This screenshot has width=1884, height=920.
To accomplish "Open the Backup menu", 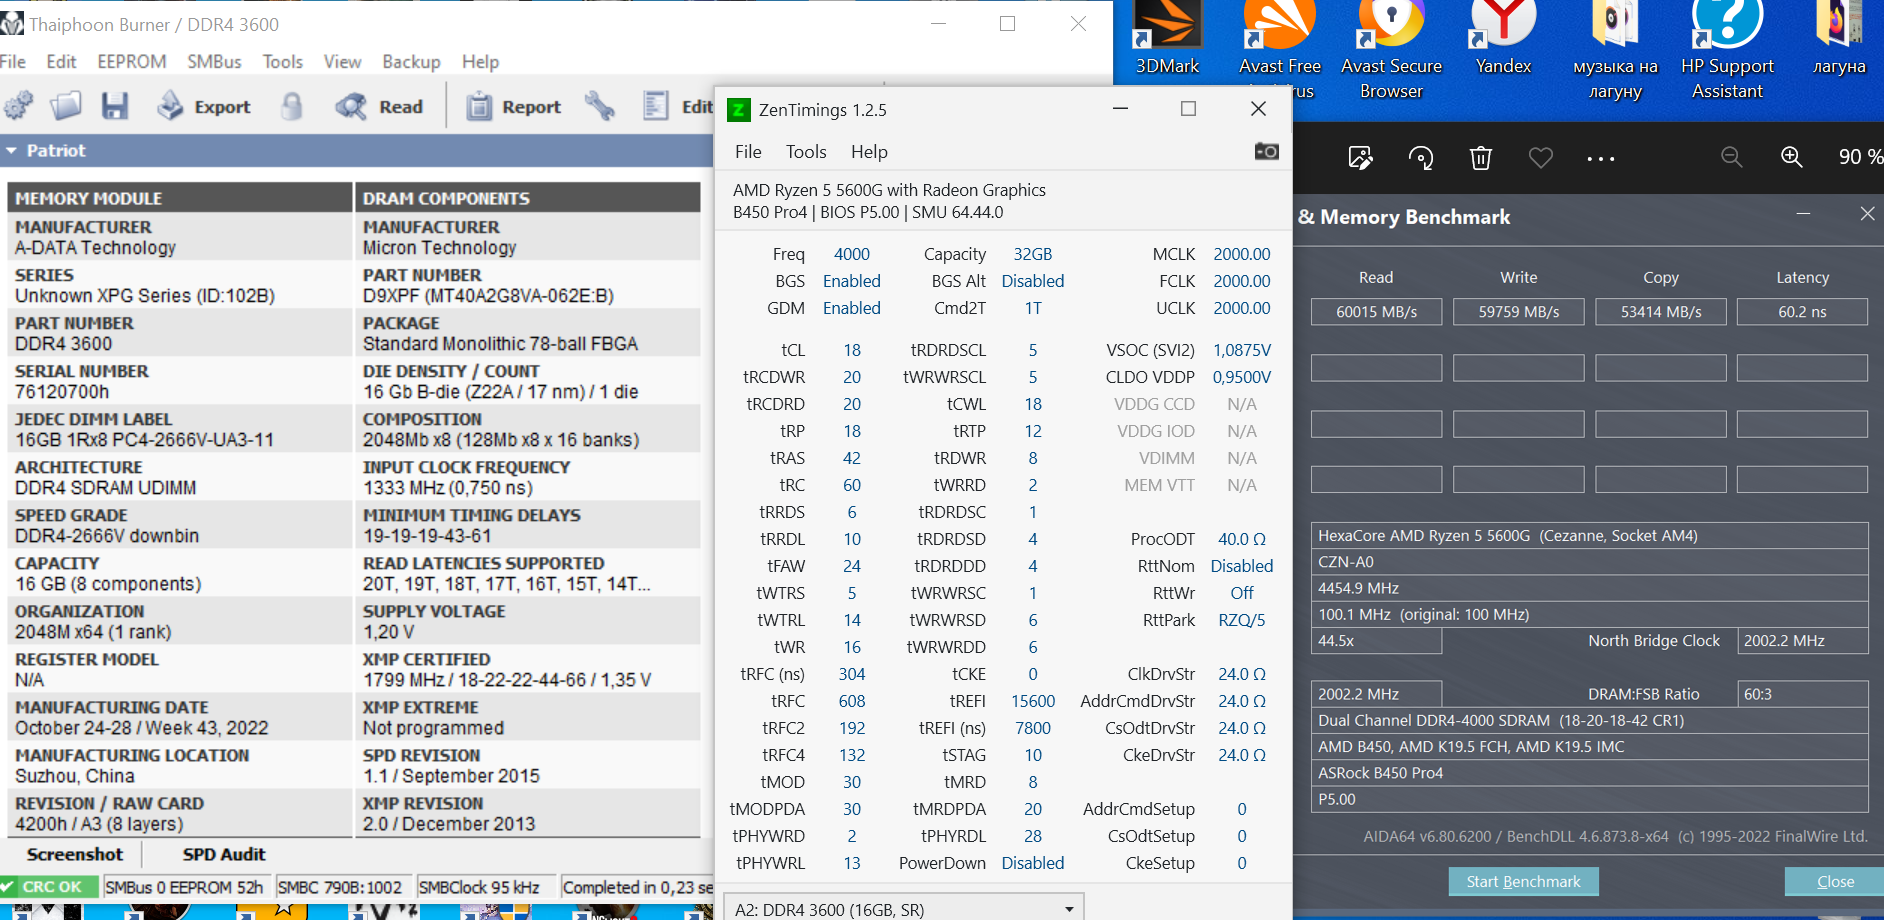I will [411, 62].
